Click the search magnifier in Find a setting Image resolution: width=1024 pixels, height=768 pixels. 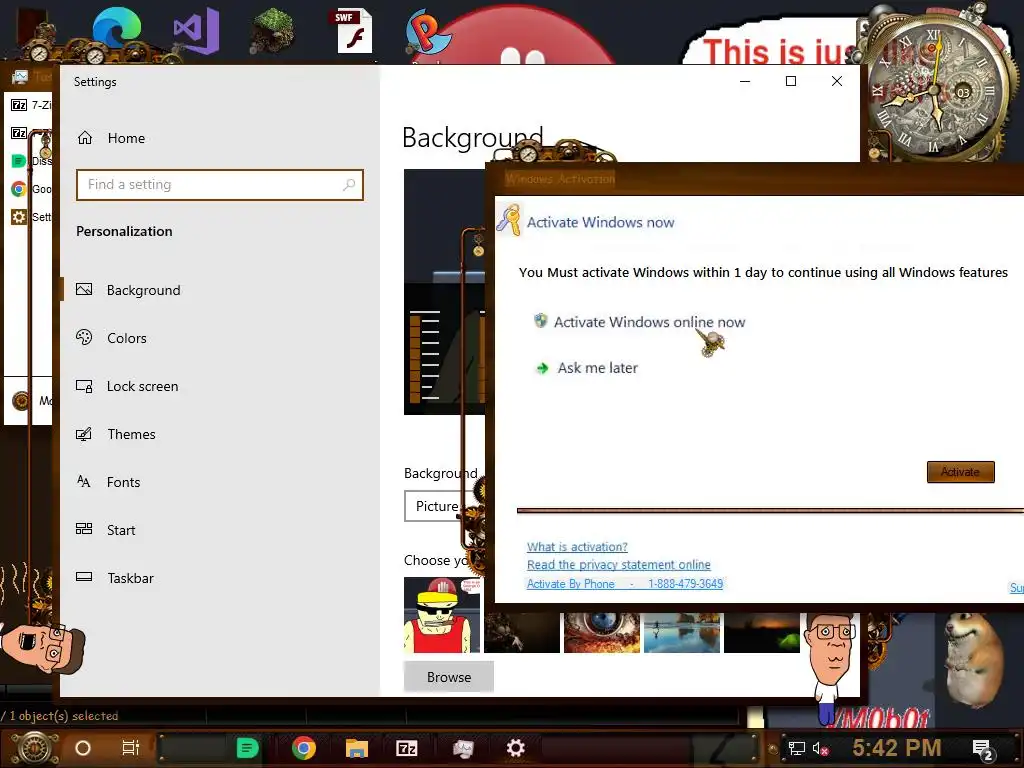(349, 185)
